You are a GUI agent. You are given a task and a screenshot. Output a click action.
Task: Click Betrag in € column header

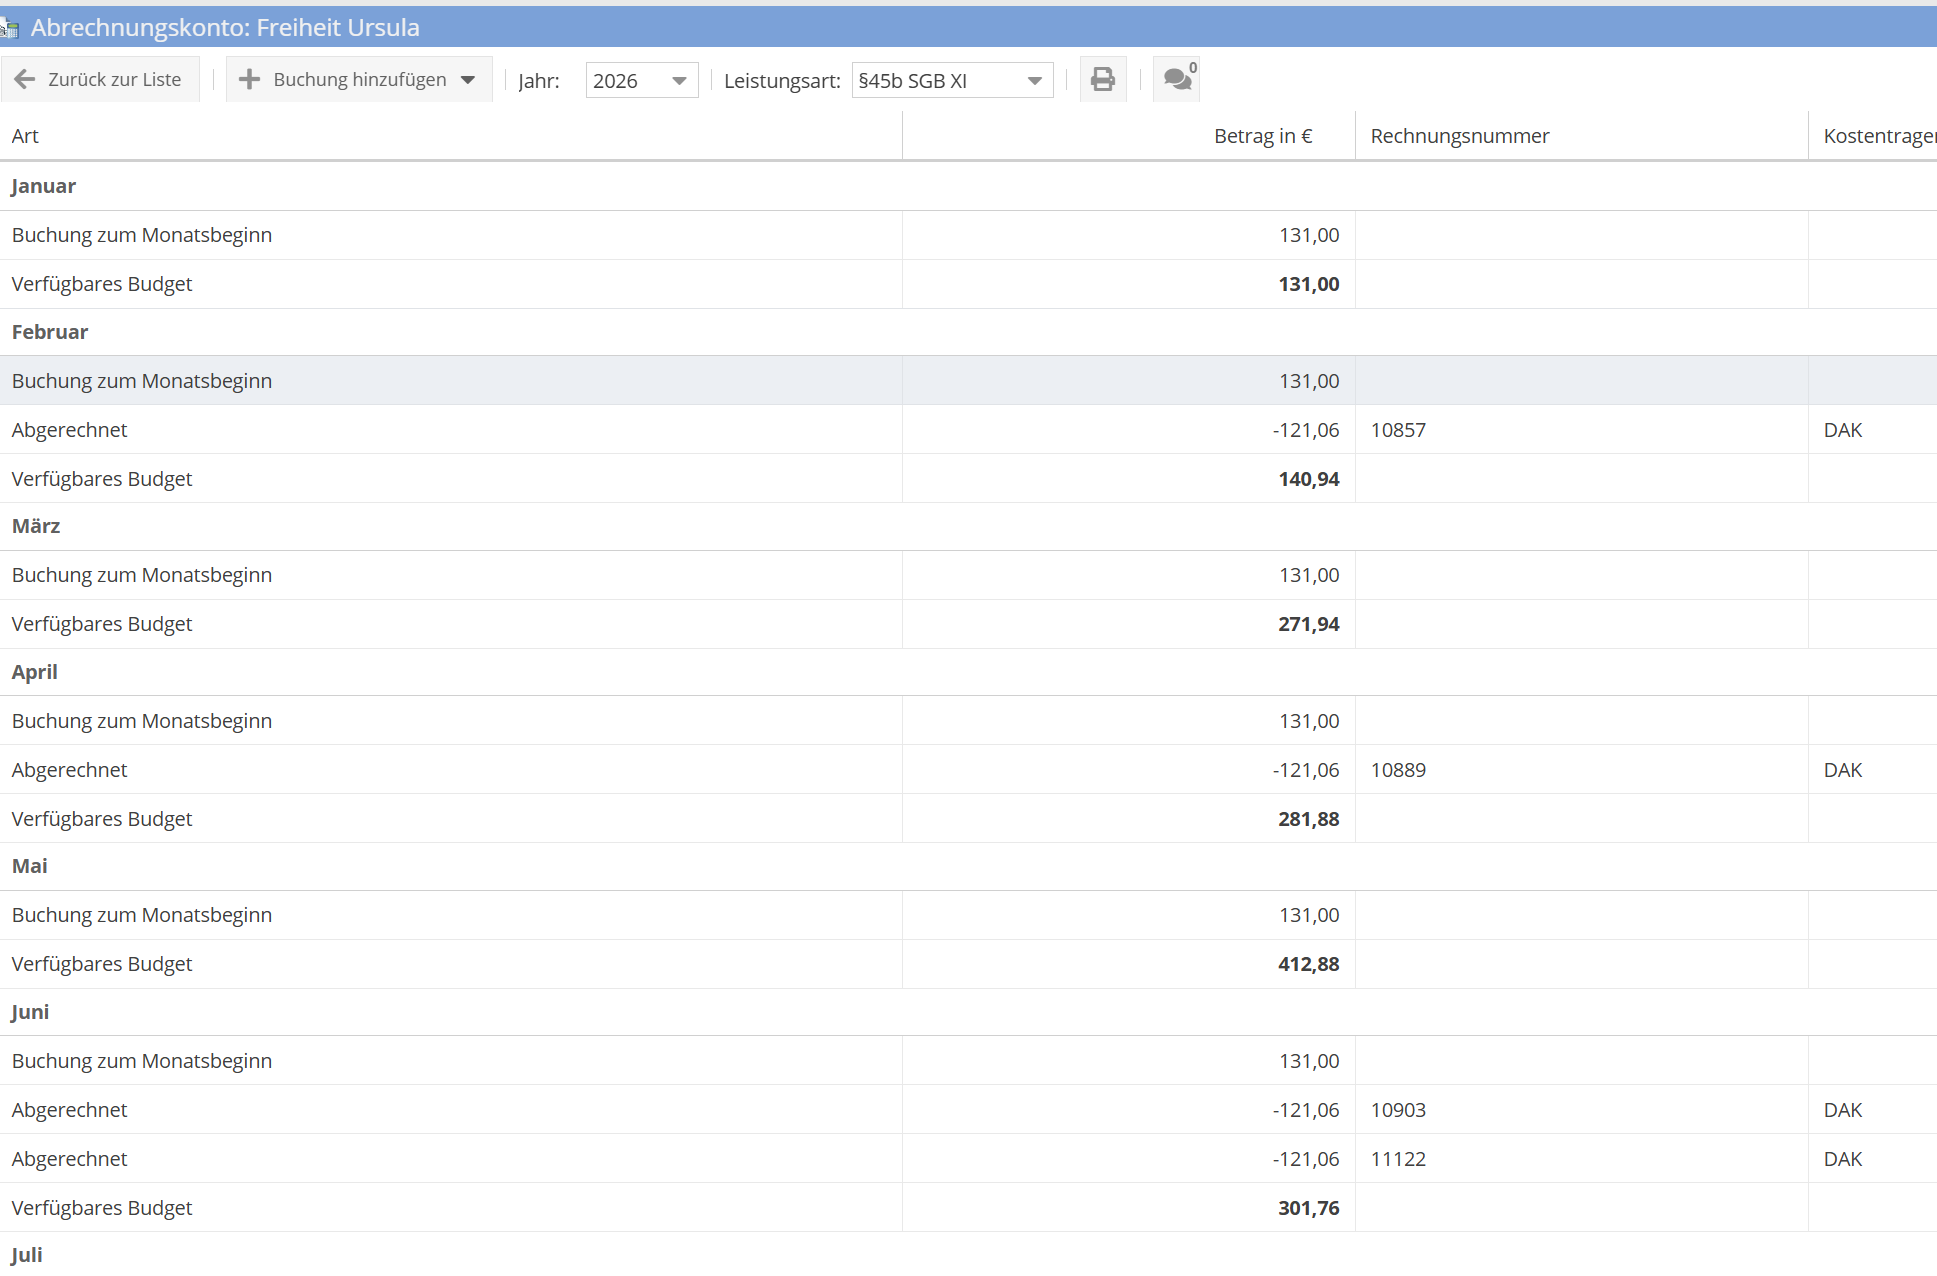coord(1129,136)
